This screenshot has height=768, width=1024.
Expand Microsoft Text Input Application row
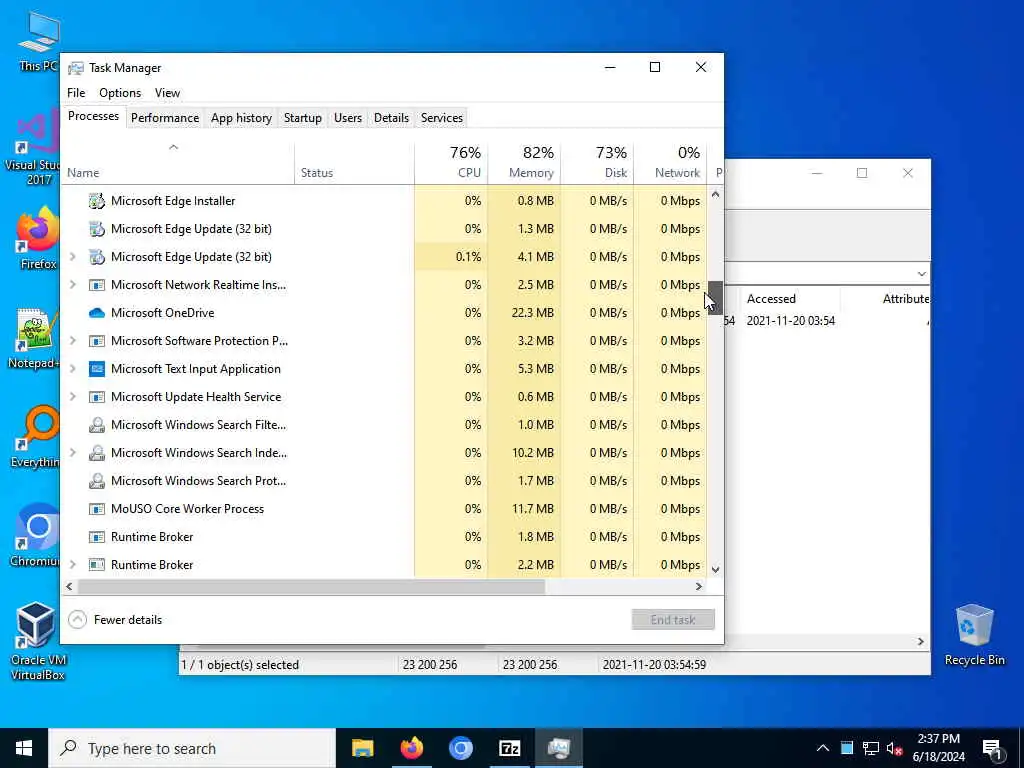pos(72,369)
